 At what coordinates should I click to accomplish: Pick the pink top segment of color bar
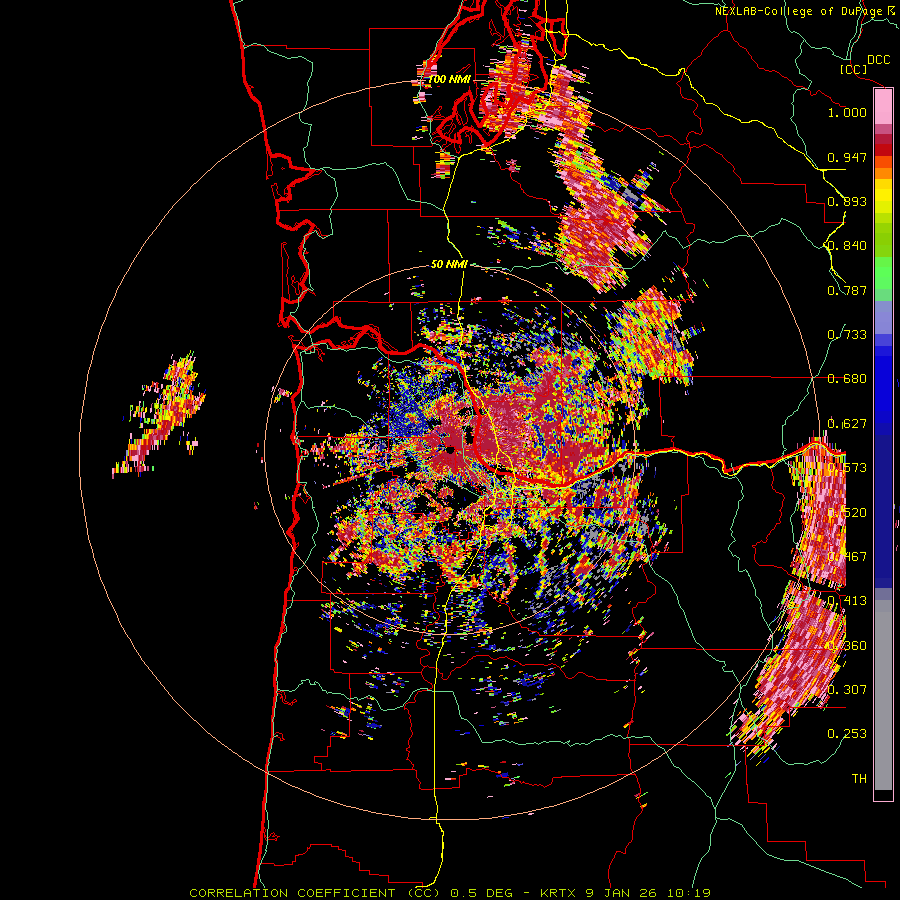tap(883, 107)
